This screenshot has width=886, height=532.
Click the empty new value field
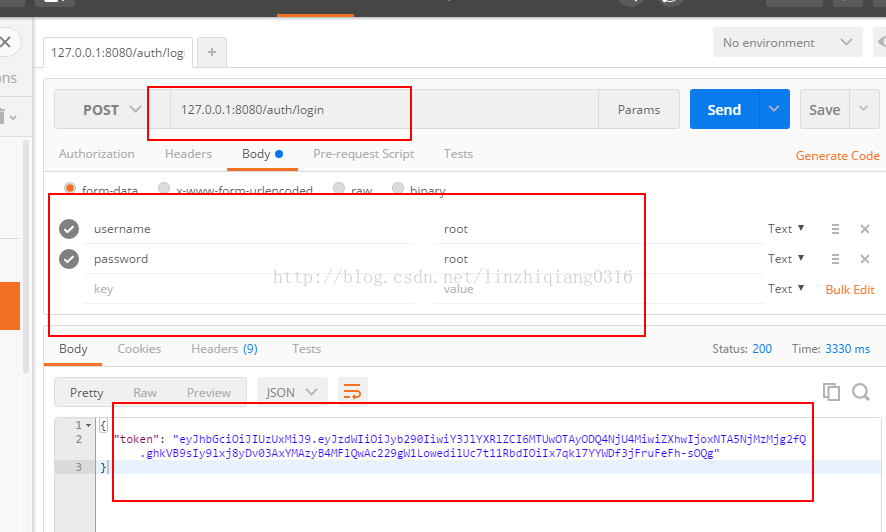tap(599, 289)
